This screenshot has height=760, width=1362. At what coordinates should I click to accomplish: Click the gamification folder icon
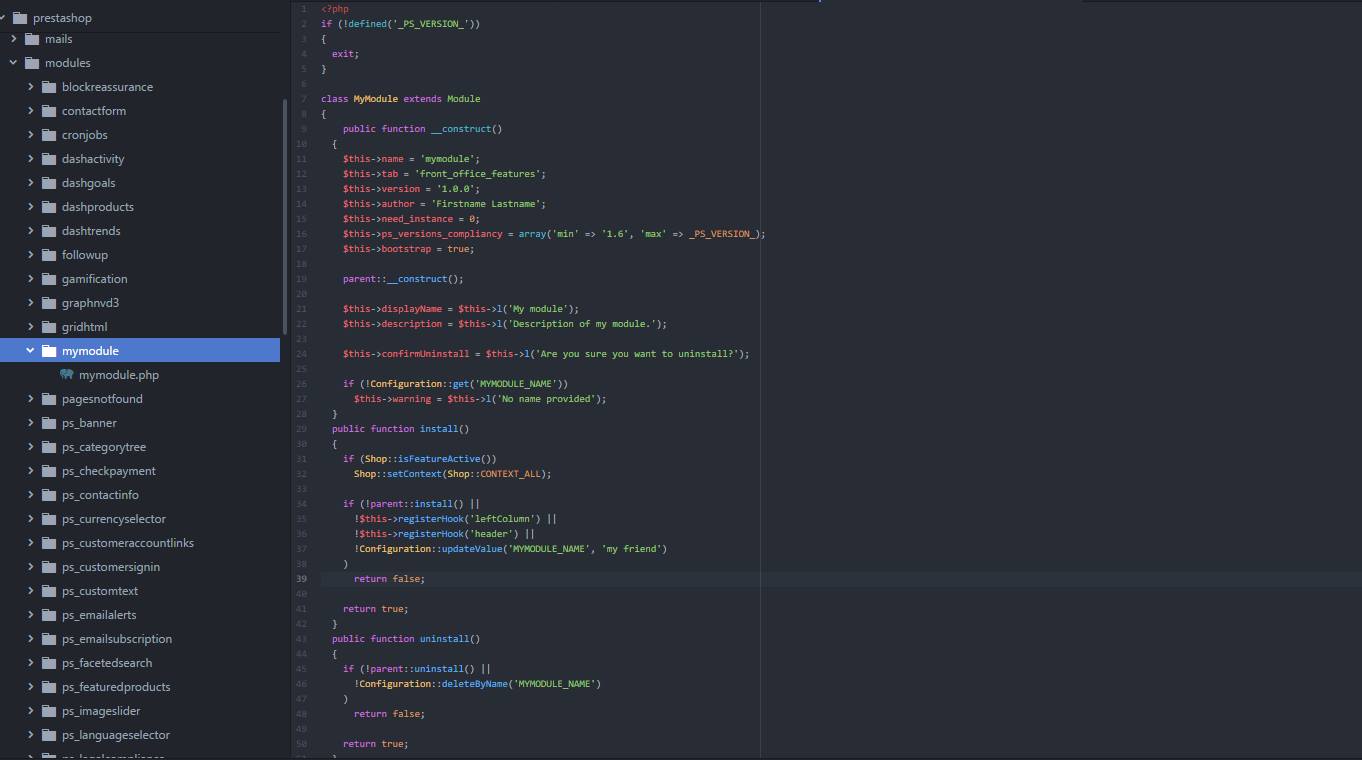click(x=49, y=279)
